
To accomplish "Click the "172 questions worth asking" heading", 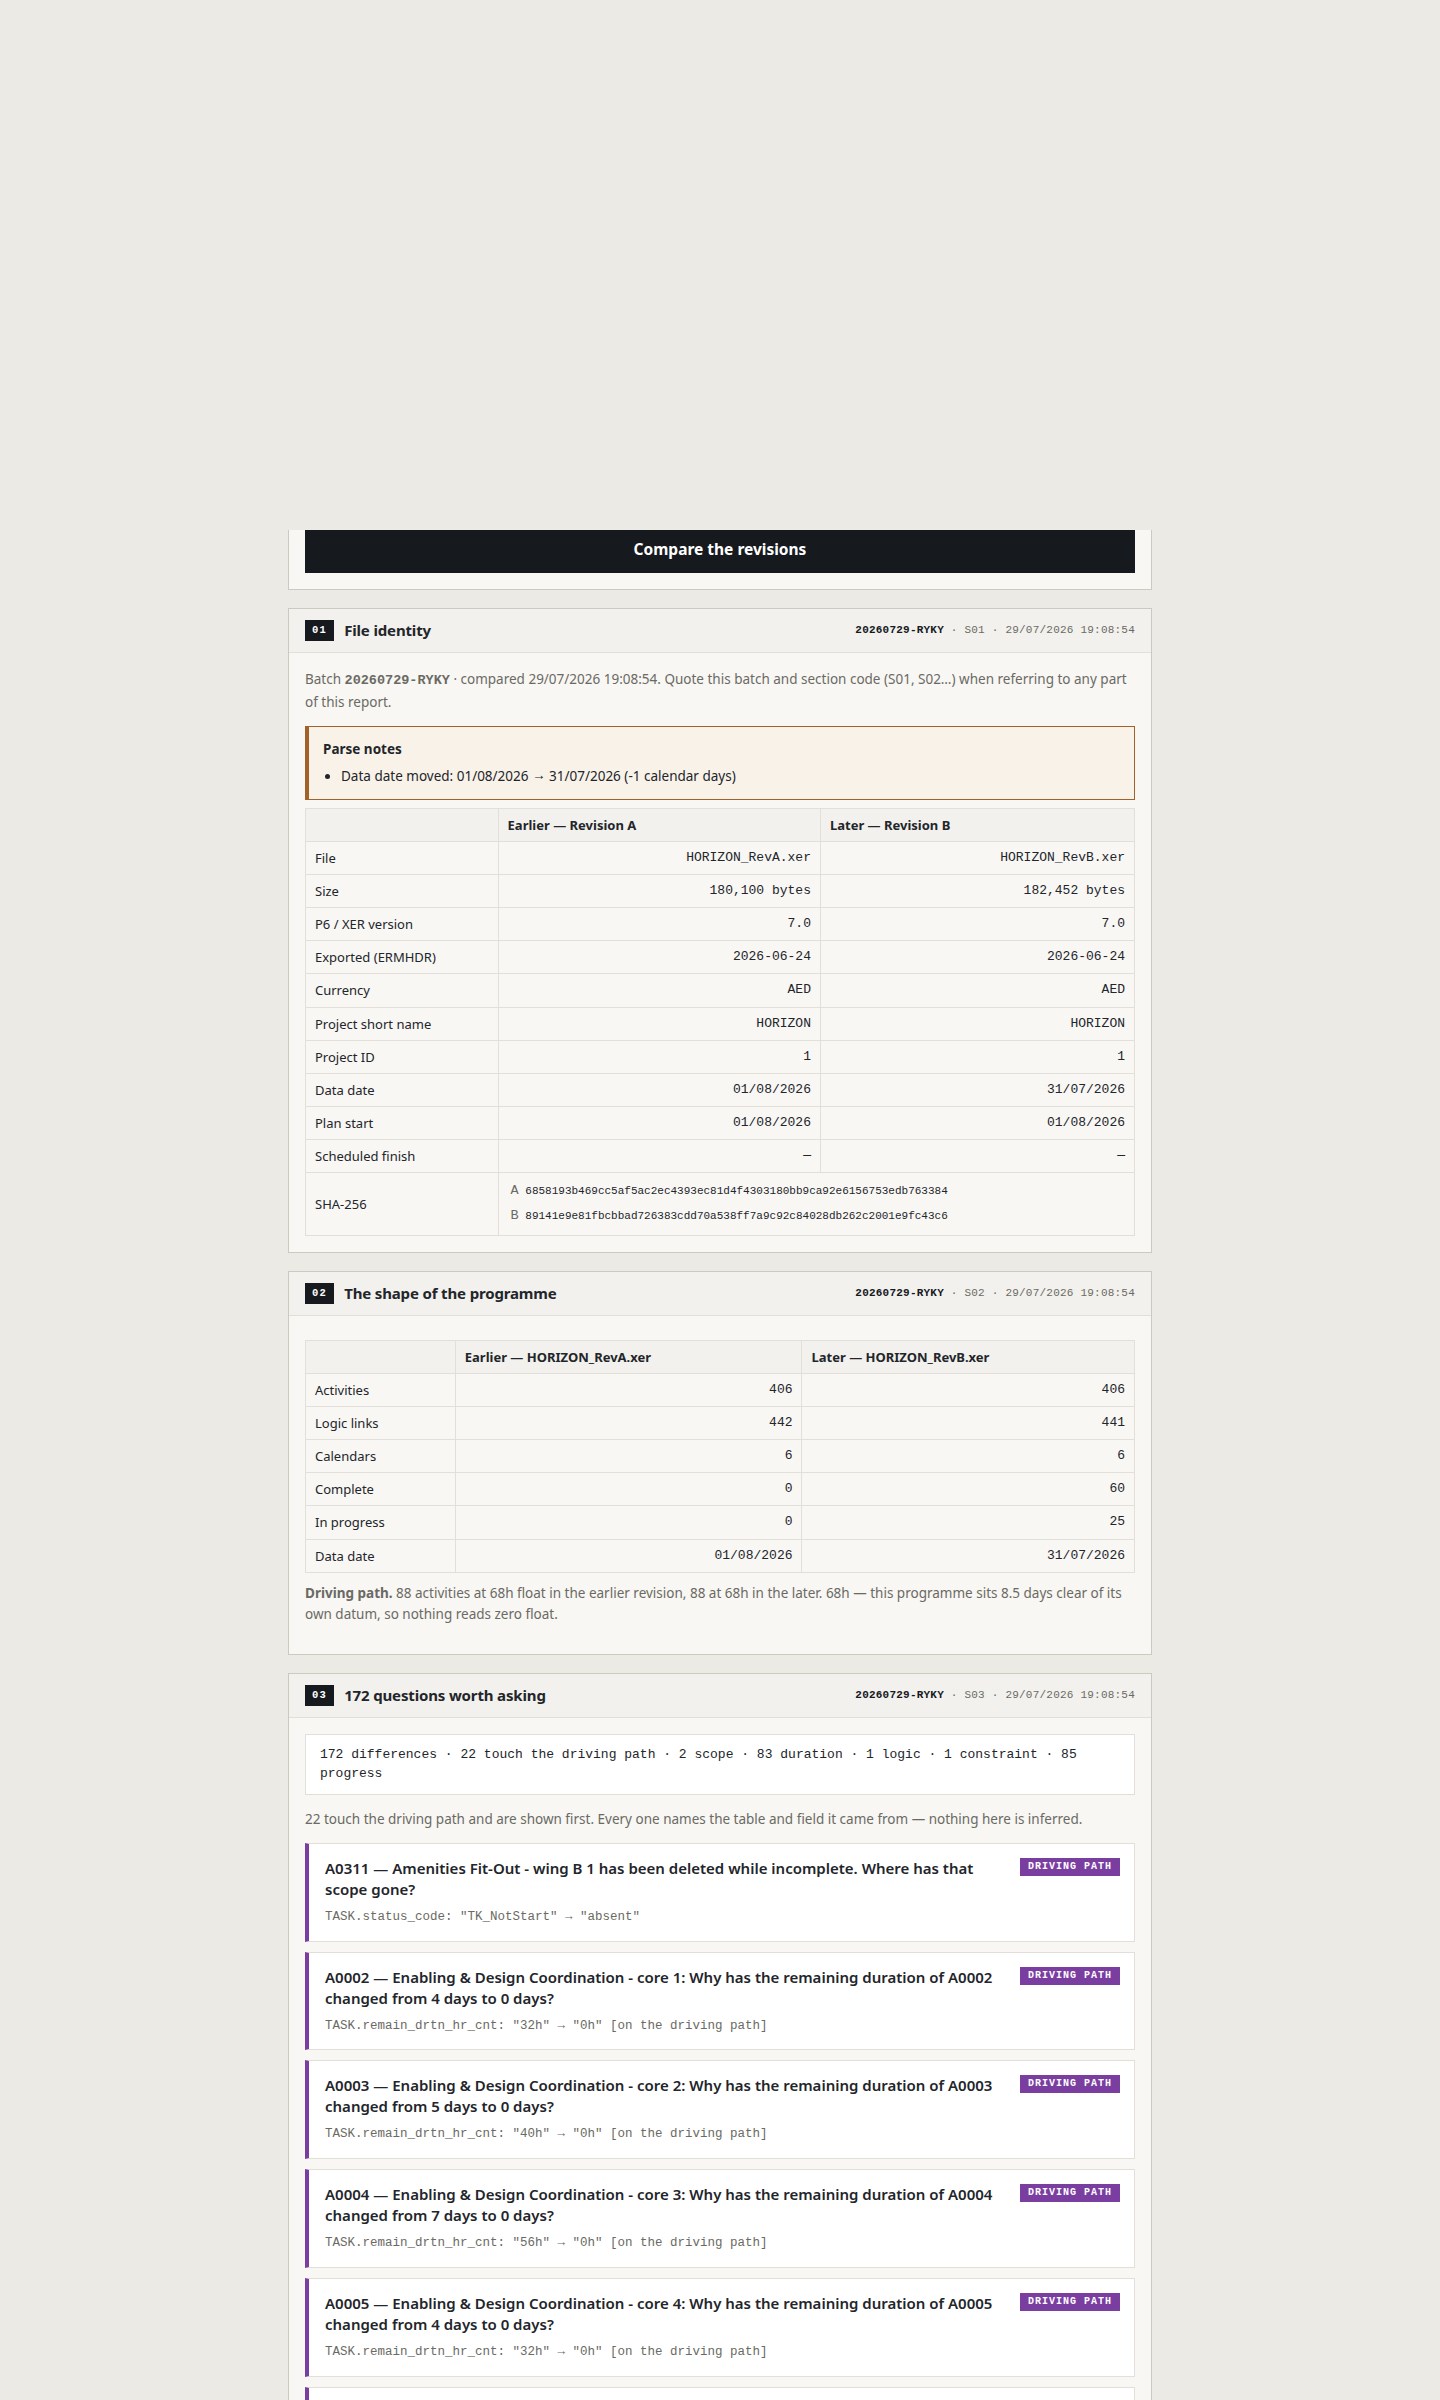I will (445, 1696).
